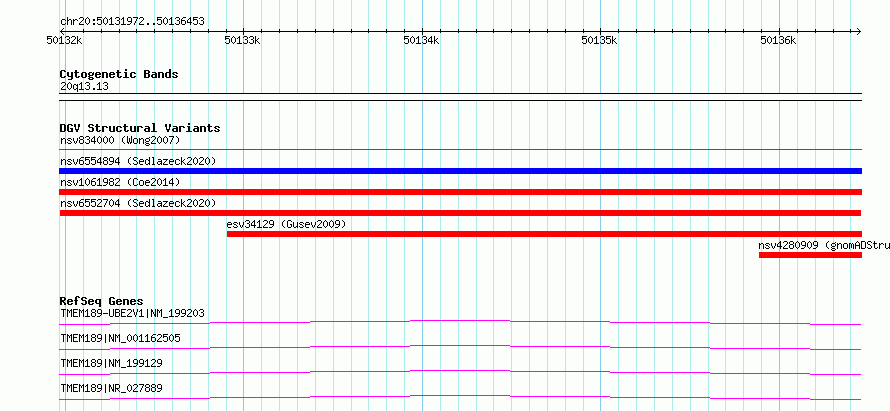Click the short red nsv4280909 variant bar
The image size is (890, 411).
tap(811, 255)
